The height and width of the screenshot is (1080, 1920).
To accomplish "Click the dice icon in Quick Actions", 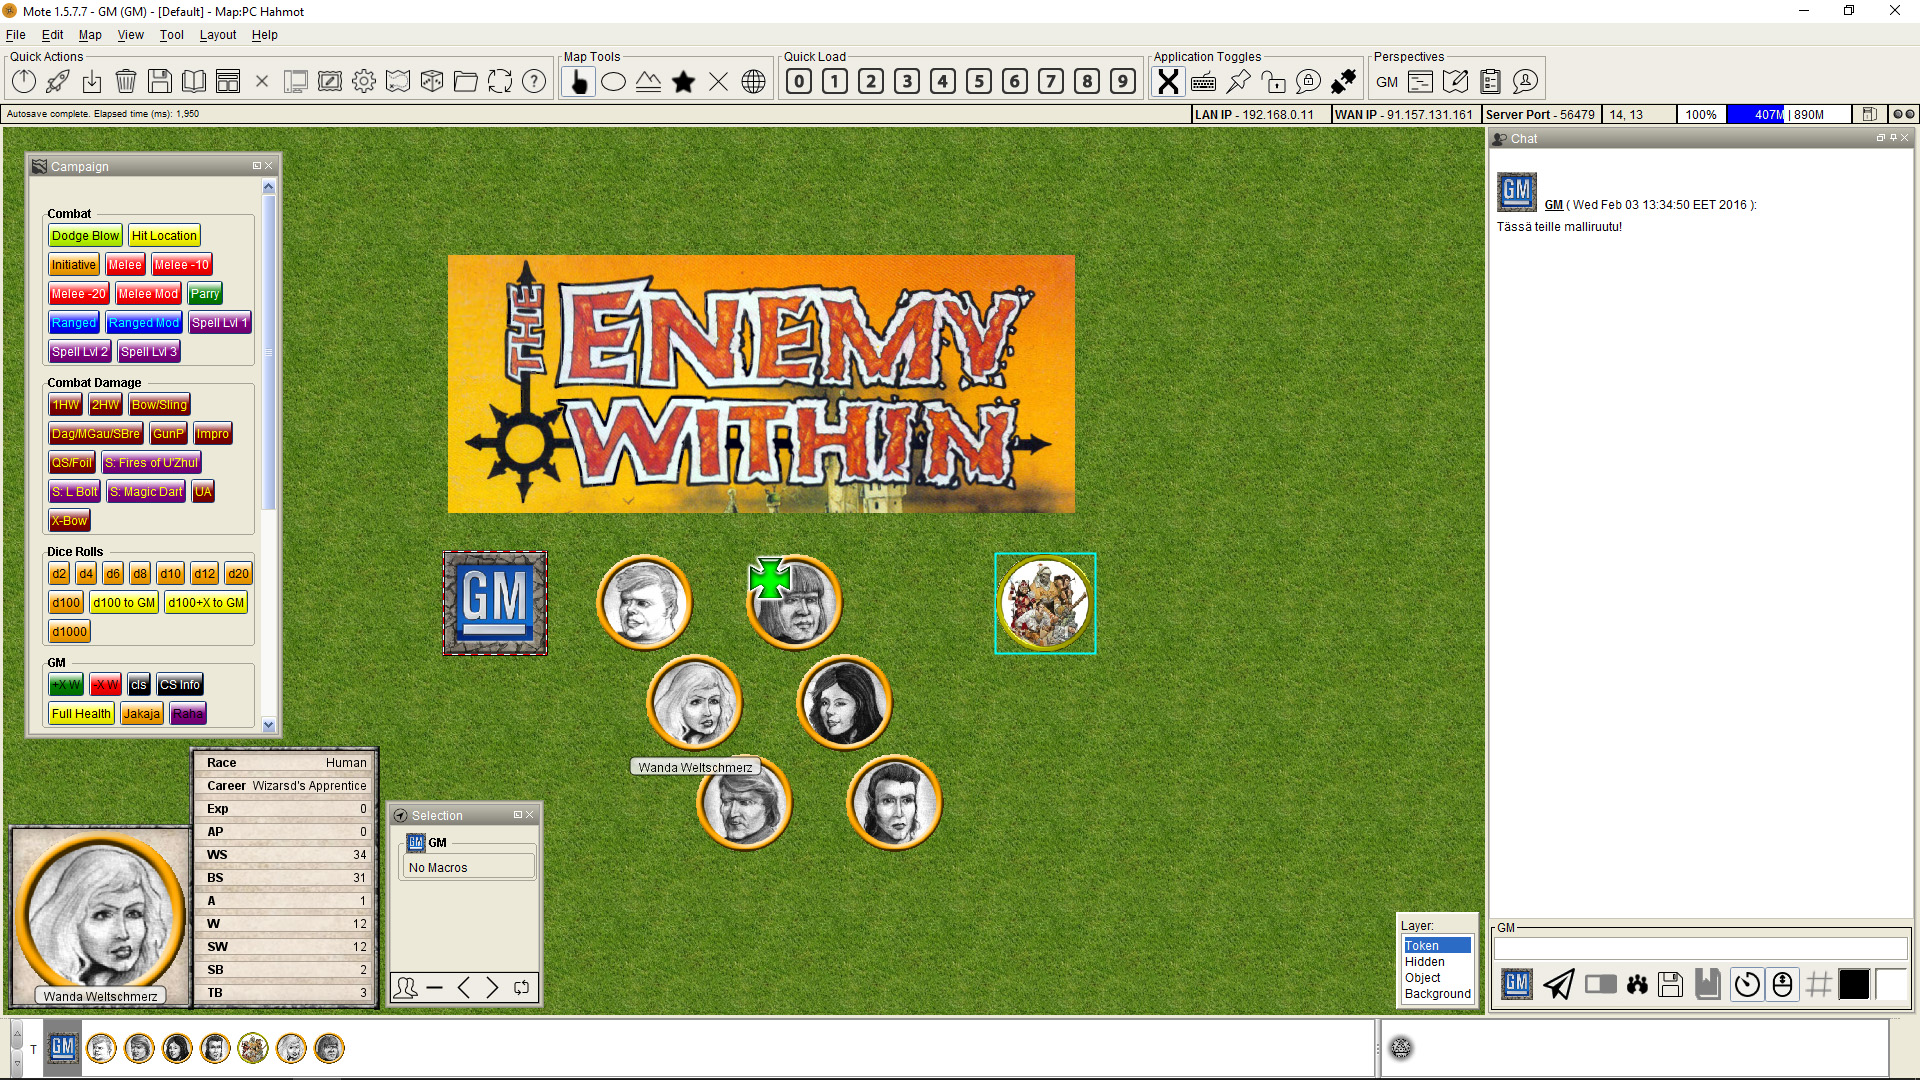I will click(x=432, y=82).
